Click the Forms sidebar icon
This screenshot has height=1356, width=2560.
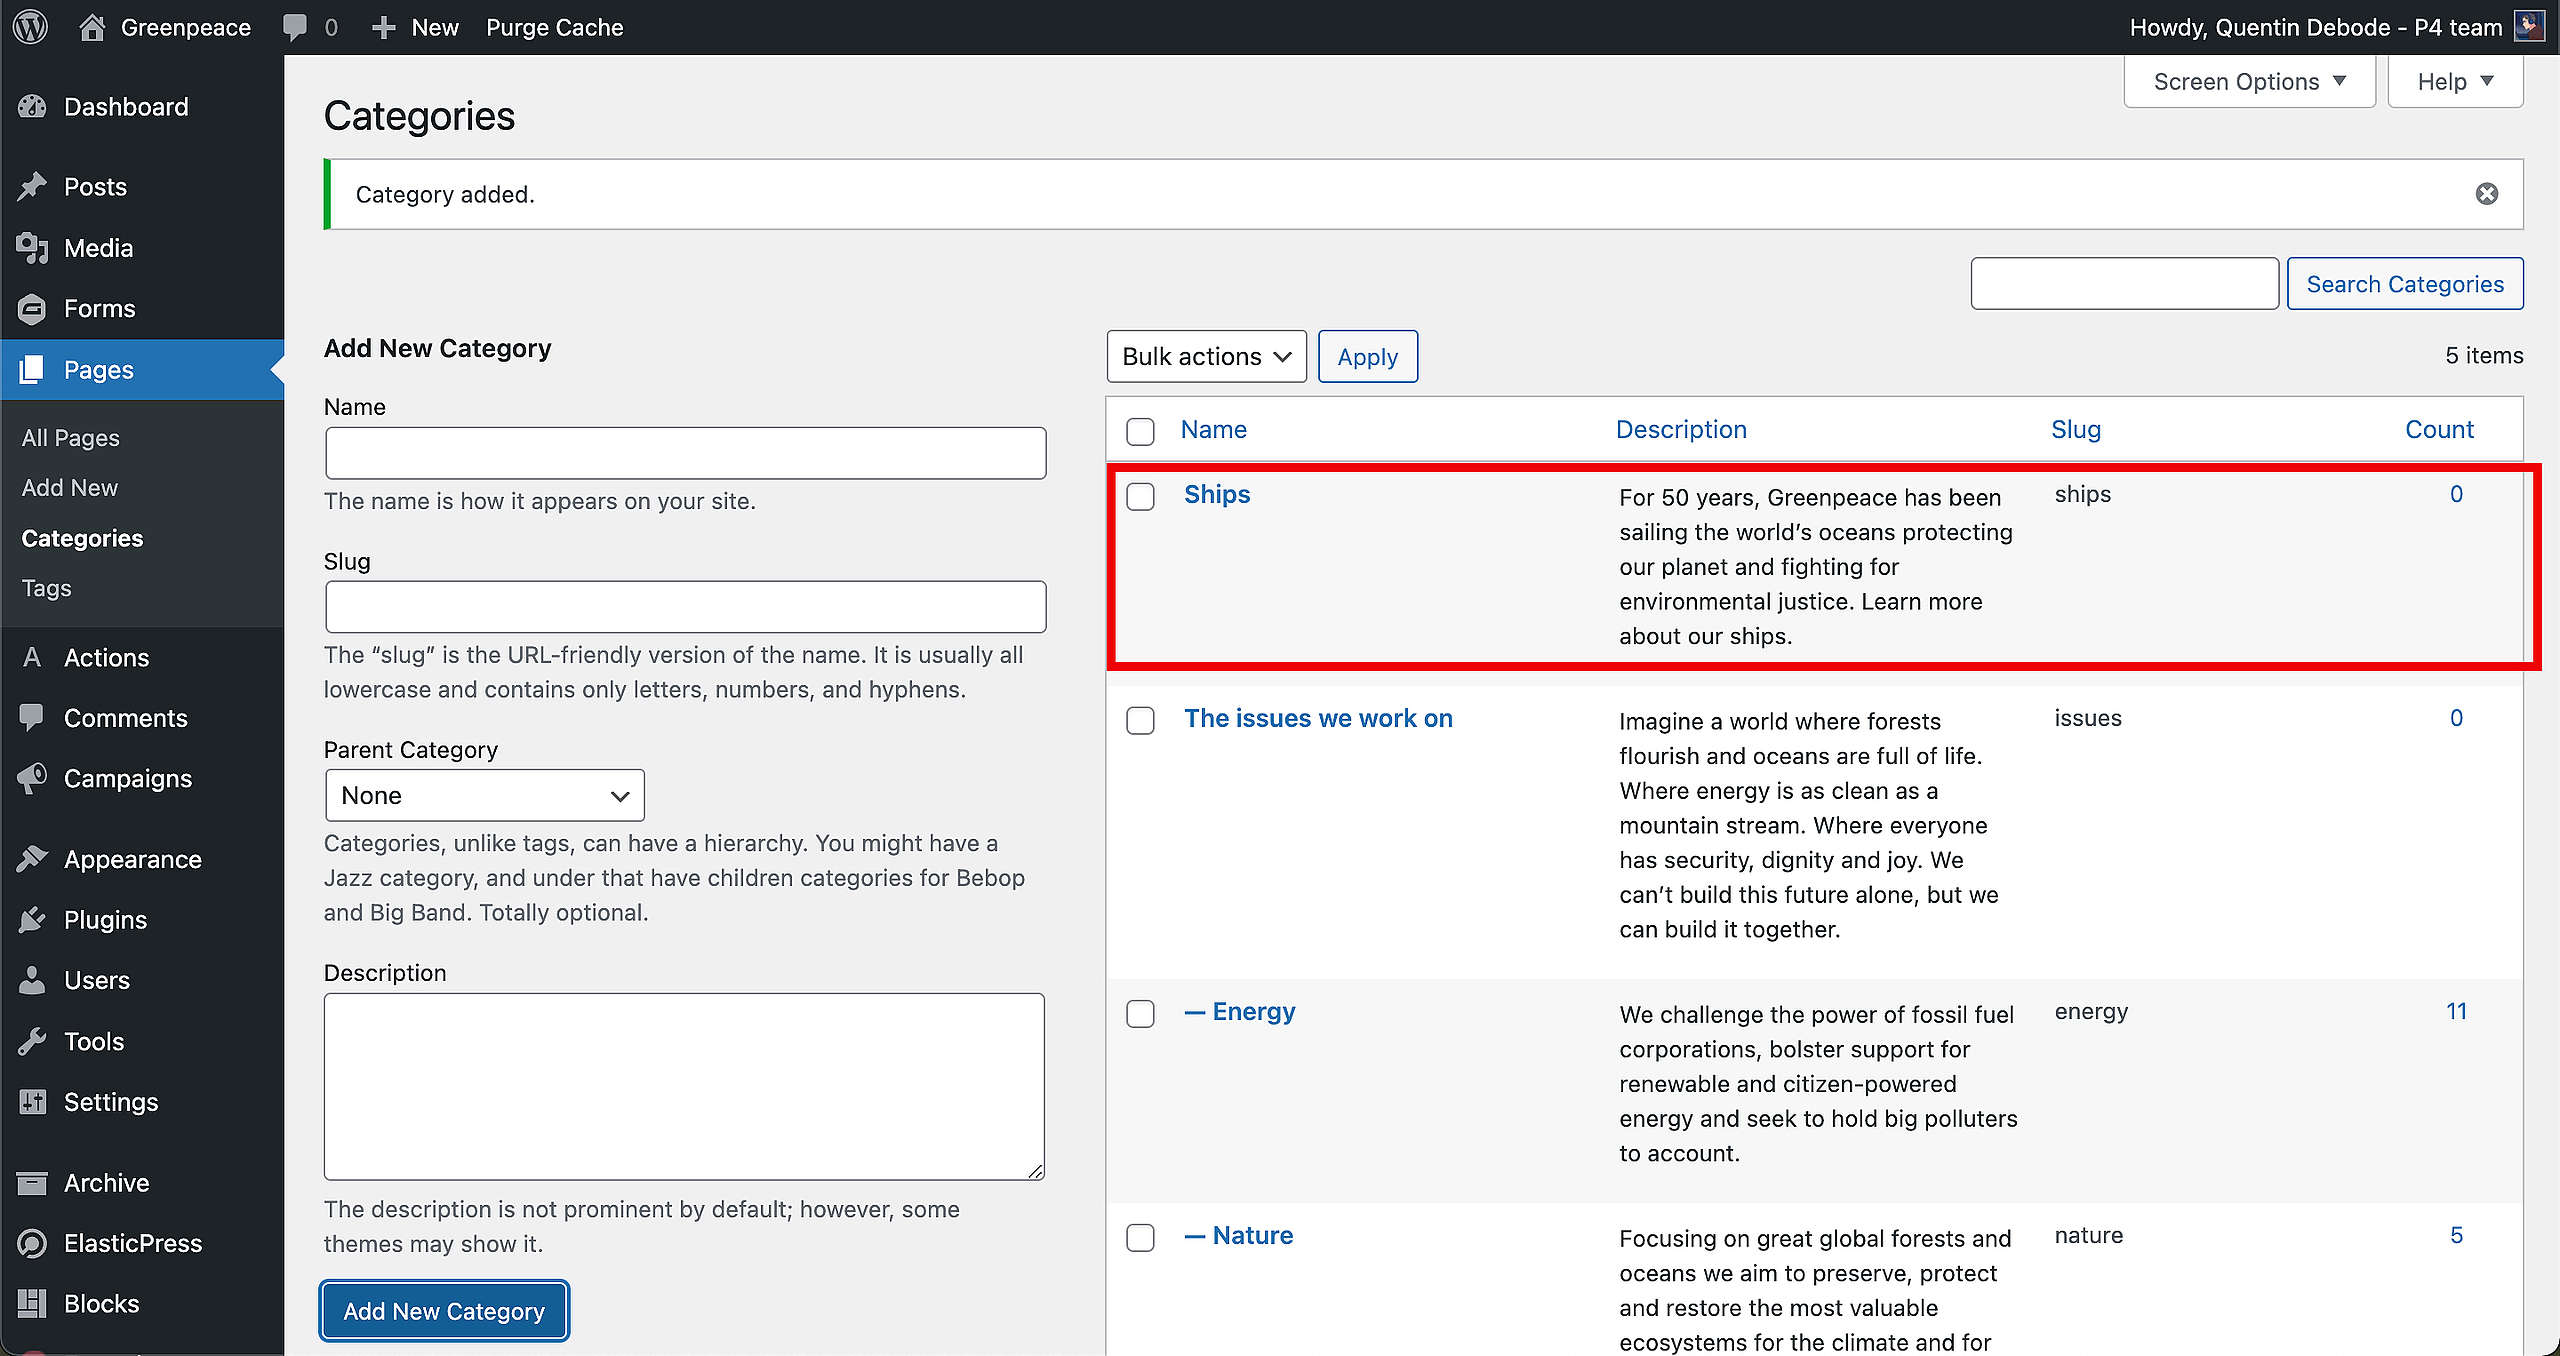coord(32,309)
